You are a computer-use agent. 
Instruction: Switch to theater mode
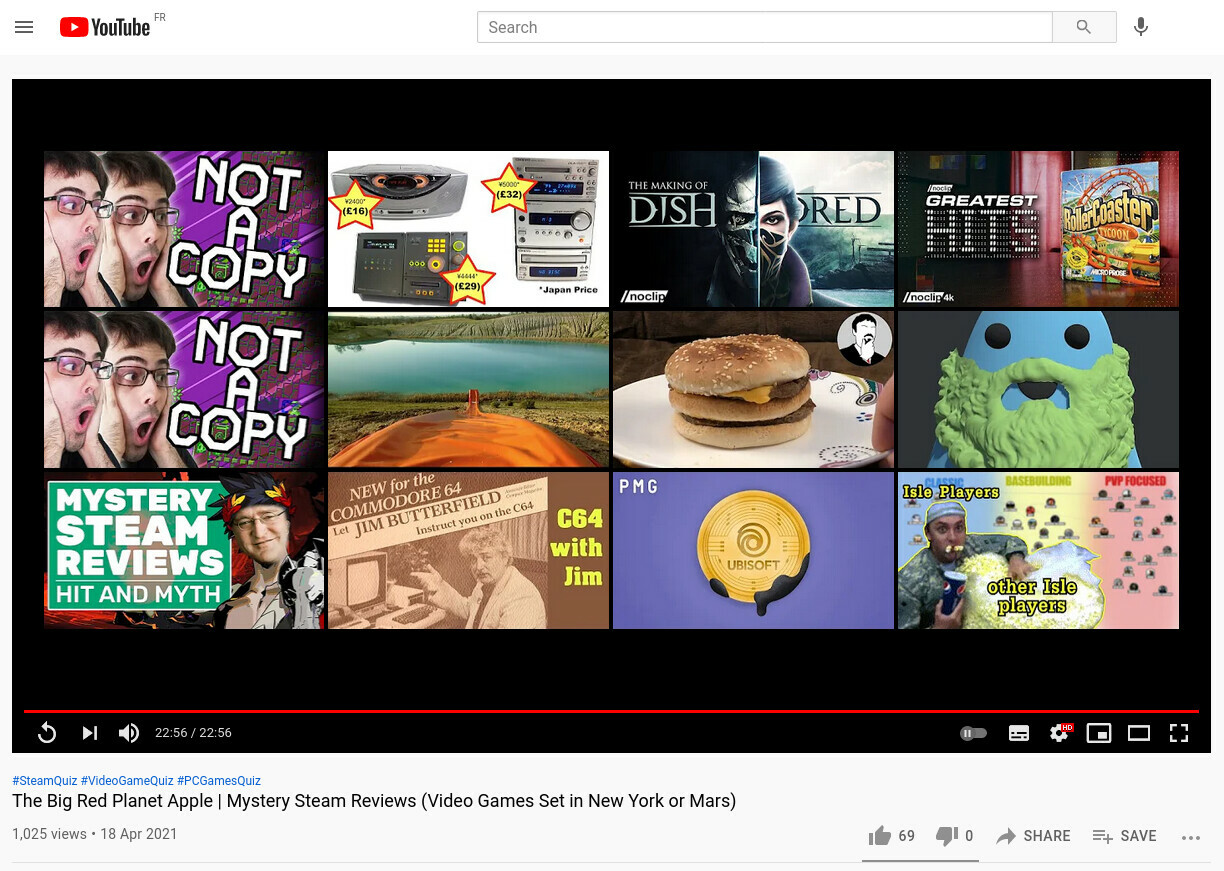[1139, 733]
